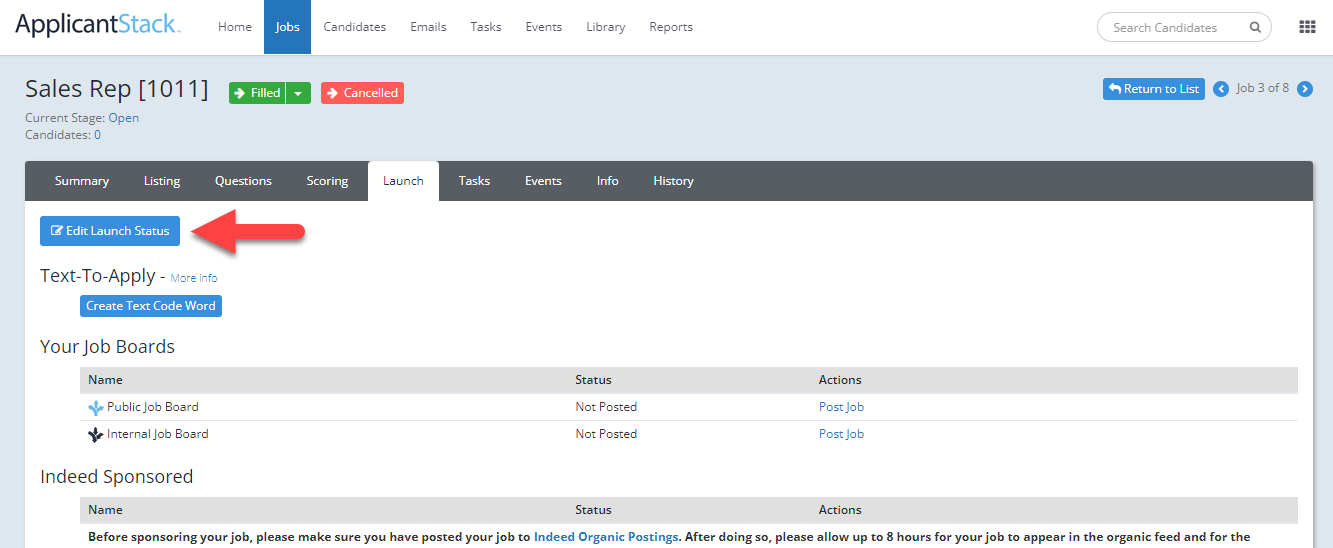Click the Your Job Boards heading

point(107,347)
